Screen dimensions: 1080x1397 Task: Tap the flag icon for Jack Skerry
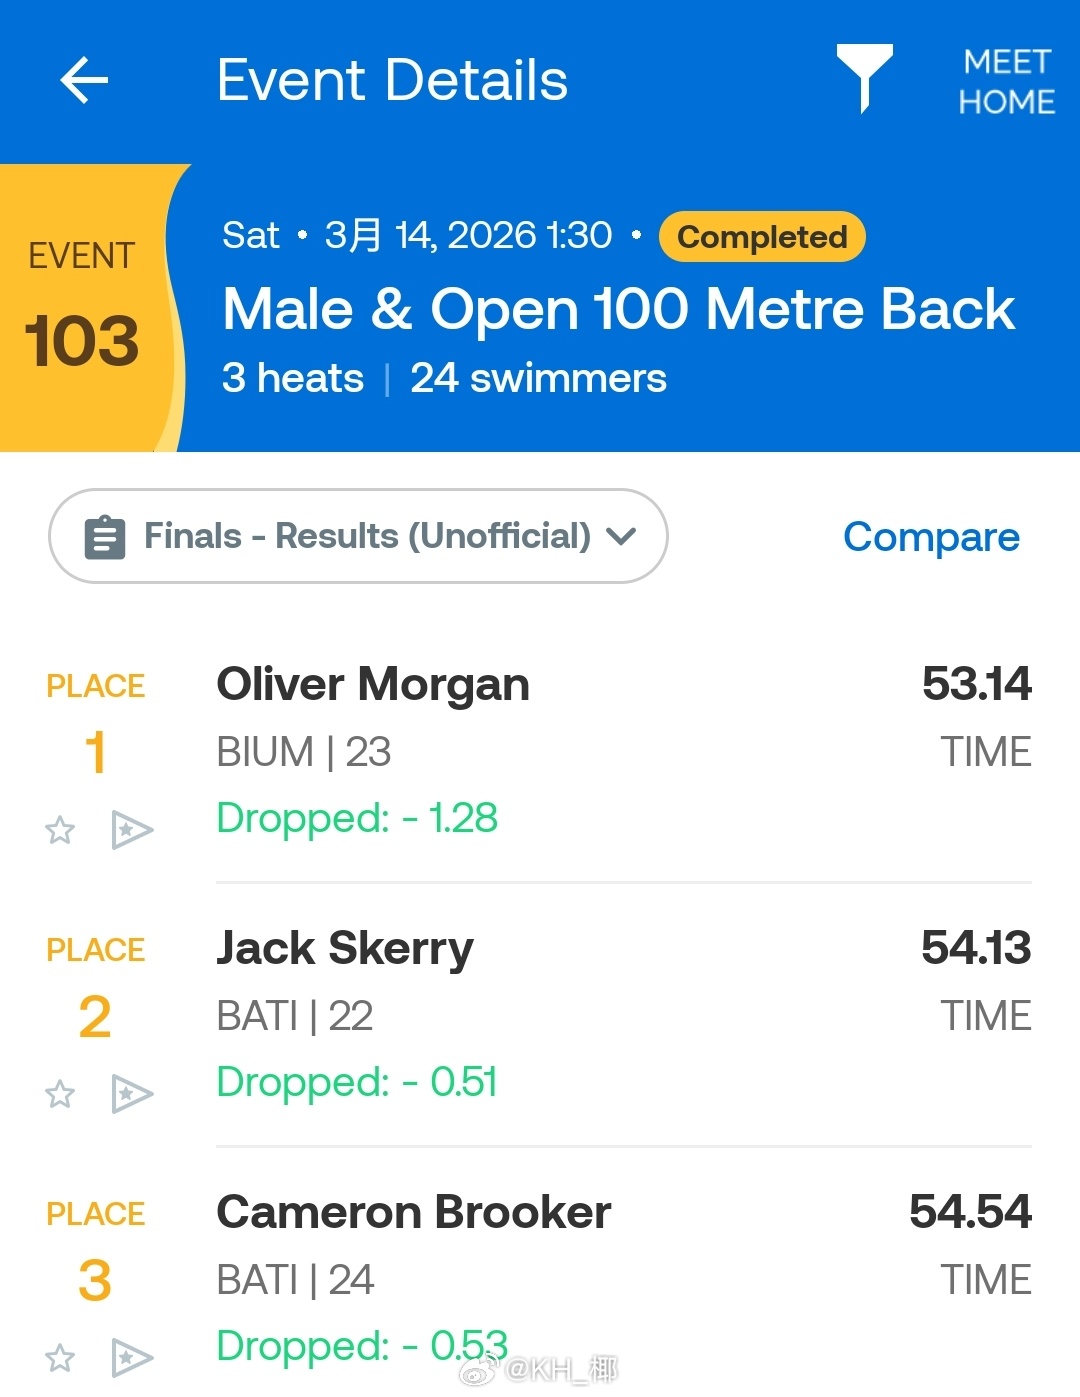click(x=131, y=1094)
